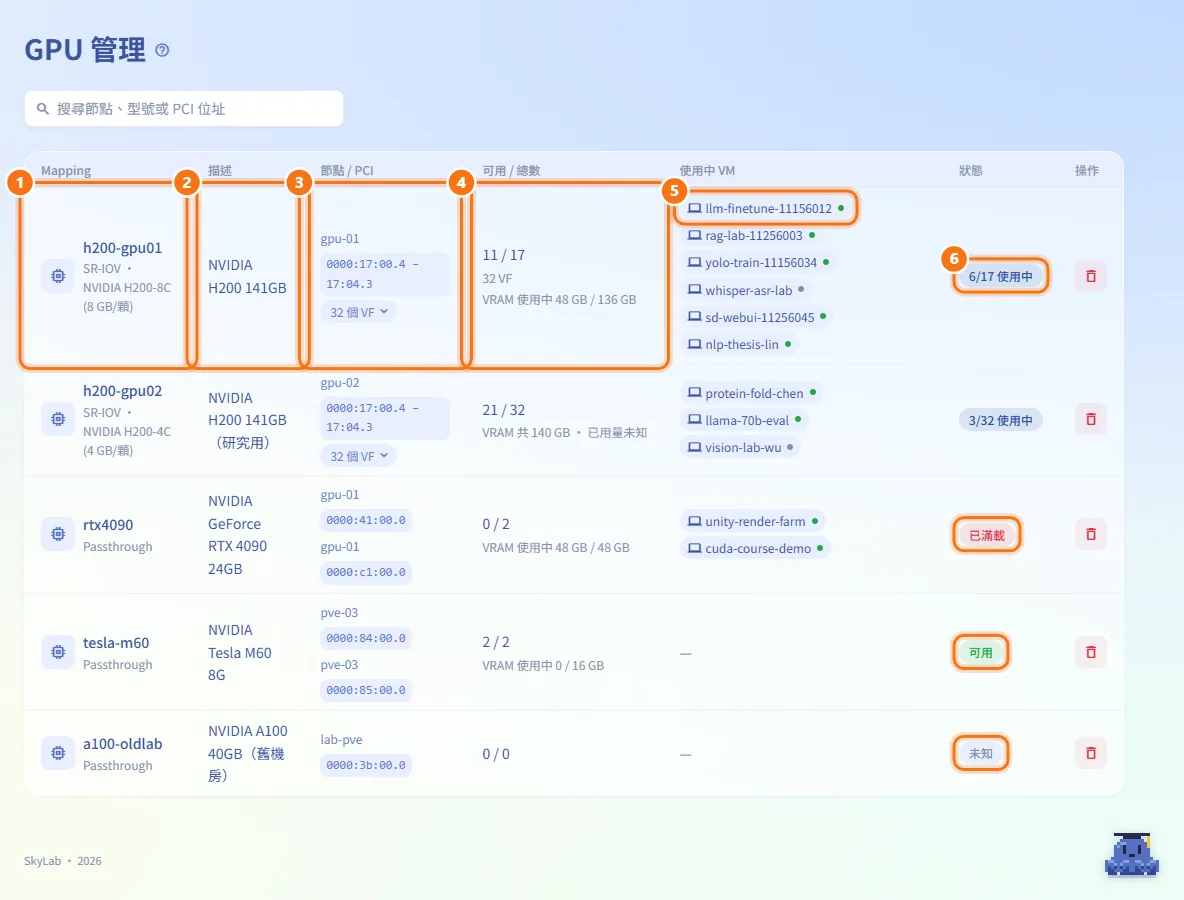The height and width of the screenshot is (900, 1184).
Task: Click the 3/32 使用中 status badge
Action: 1001,420
